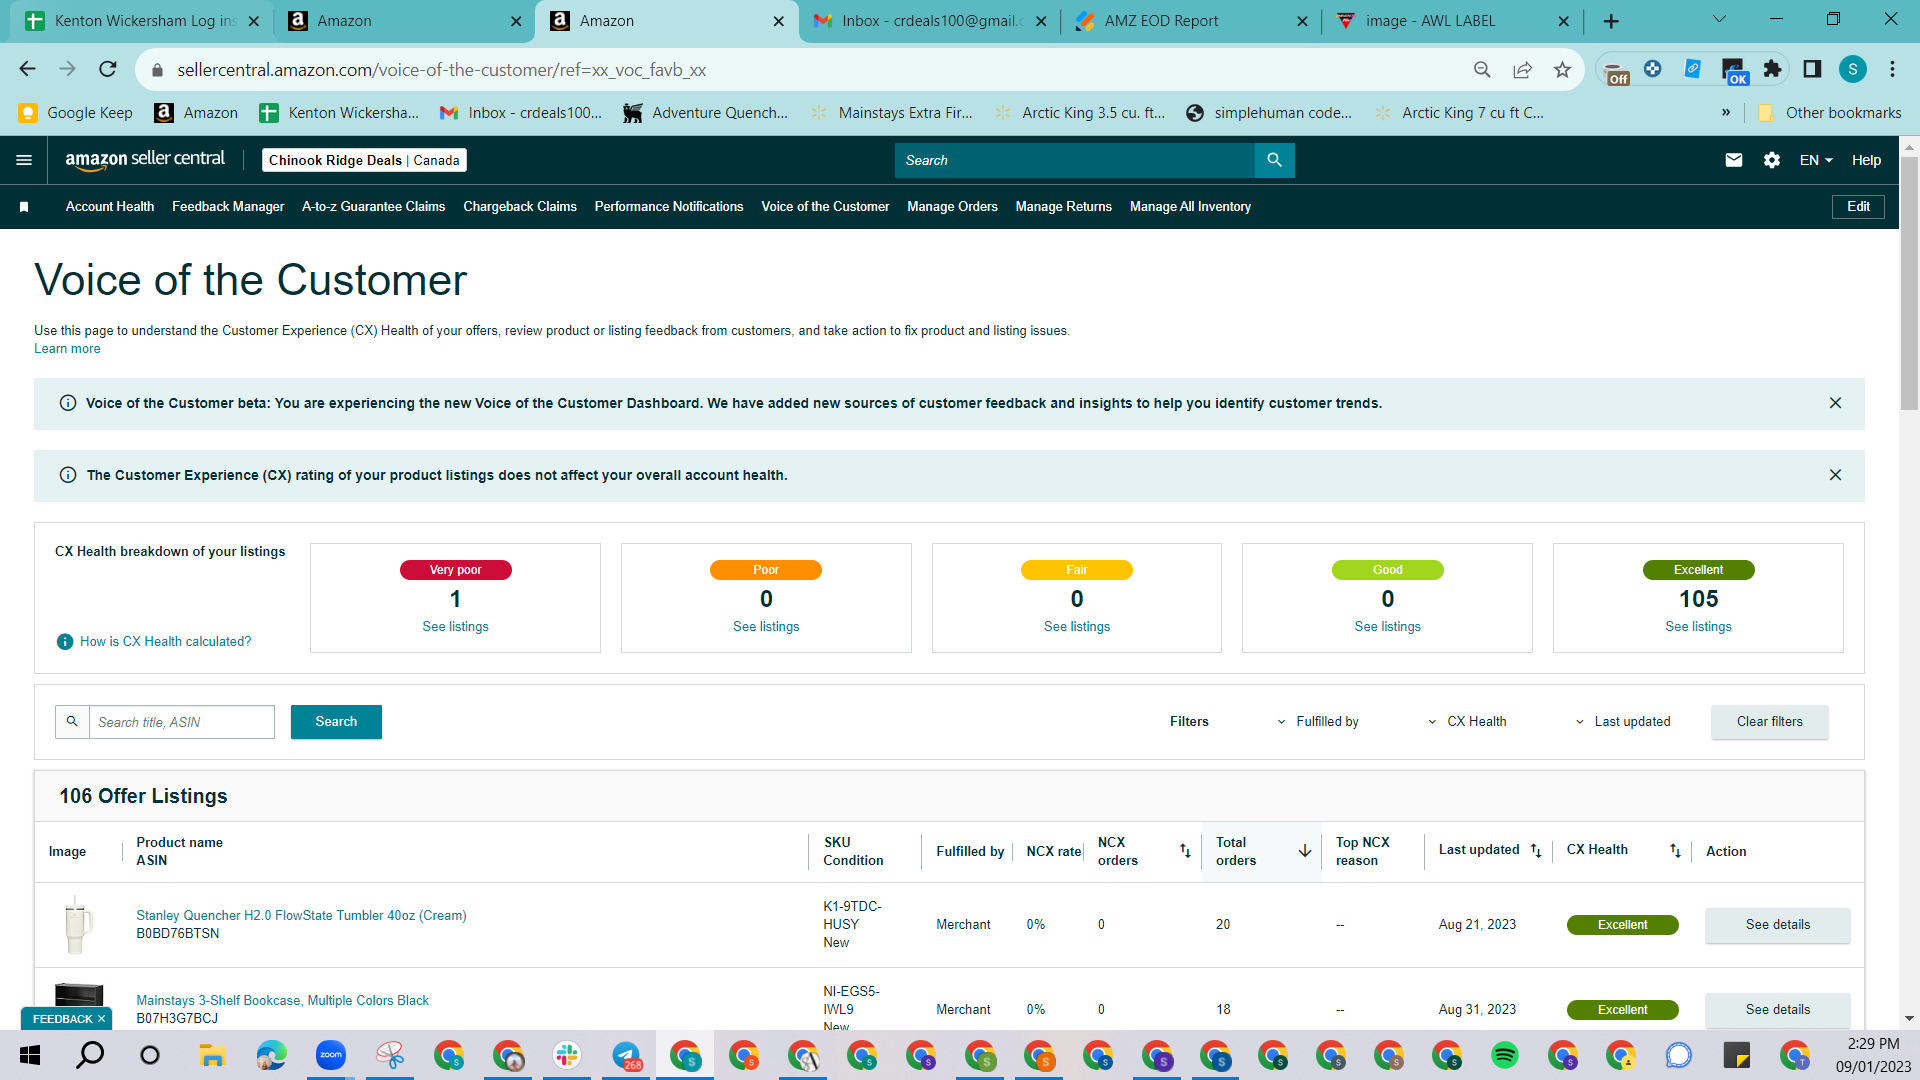Open Feedback Manager
The image size is (1920, 1080).
point(228,207)
